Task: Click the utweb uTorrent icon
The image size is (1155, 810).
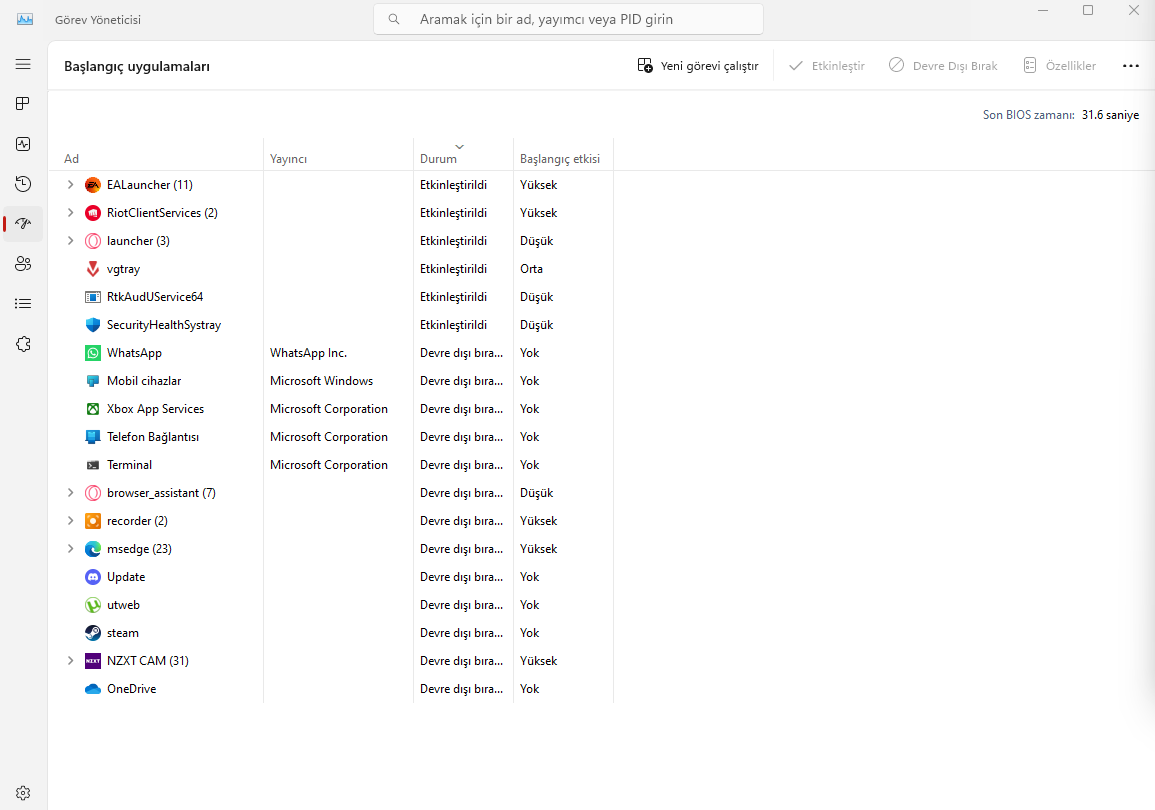Action: coord(93,605)
